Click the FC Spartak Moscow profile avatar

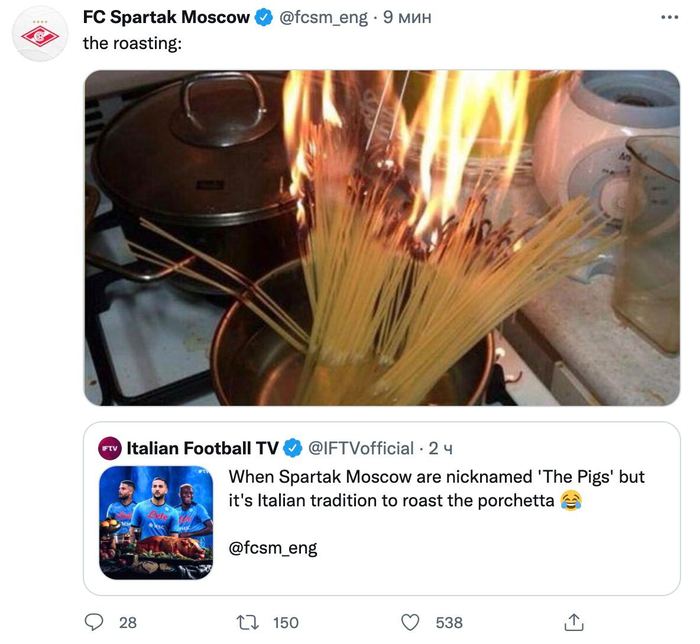pos(41,37)
